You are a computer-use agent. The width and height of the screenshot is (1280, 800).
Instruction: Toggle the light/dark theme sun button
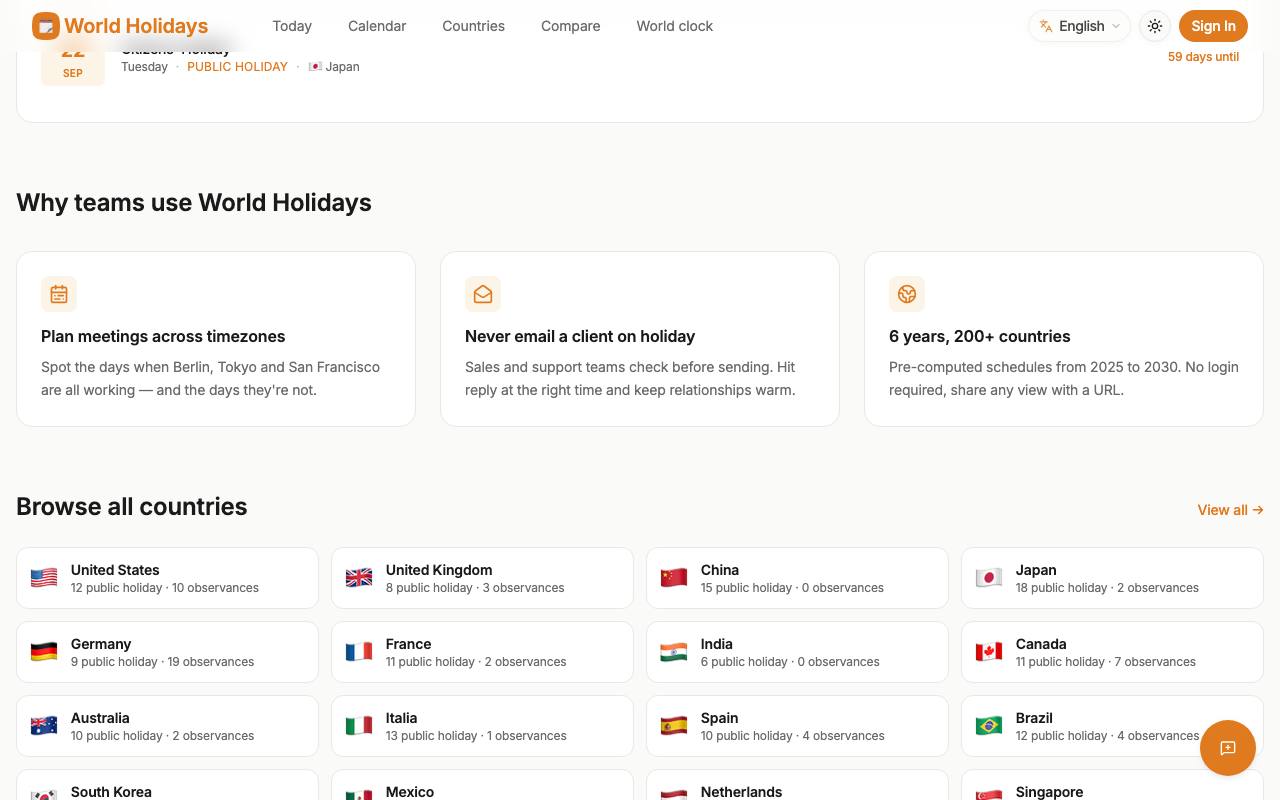pos(1155,26)
